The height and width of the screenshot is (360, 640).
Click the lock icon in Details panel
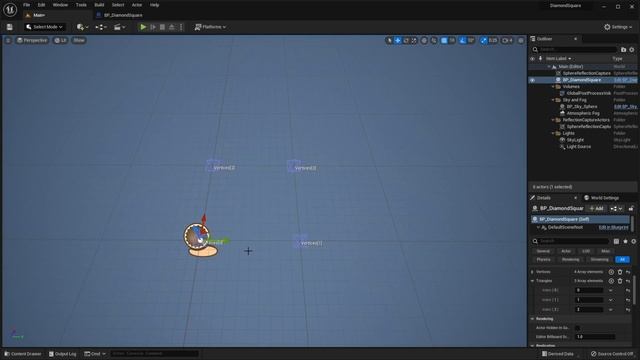[631, 209]
